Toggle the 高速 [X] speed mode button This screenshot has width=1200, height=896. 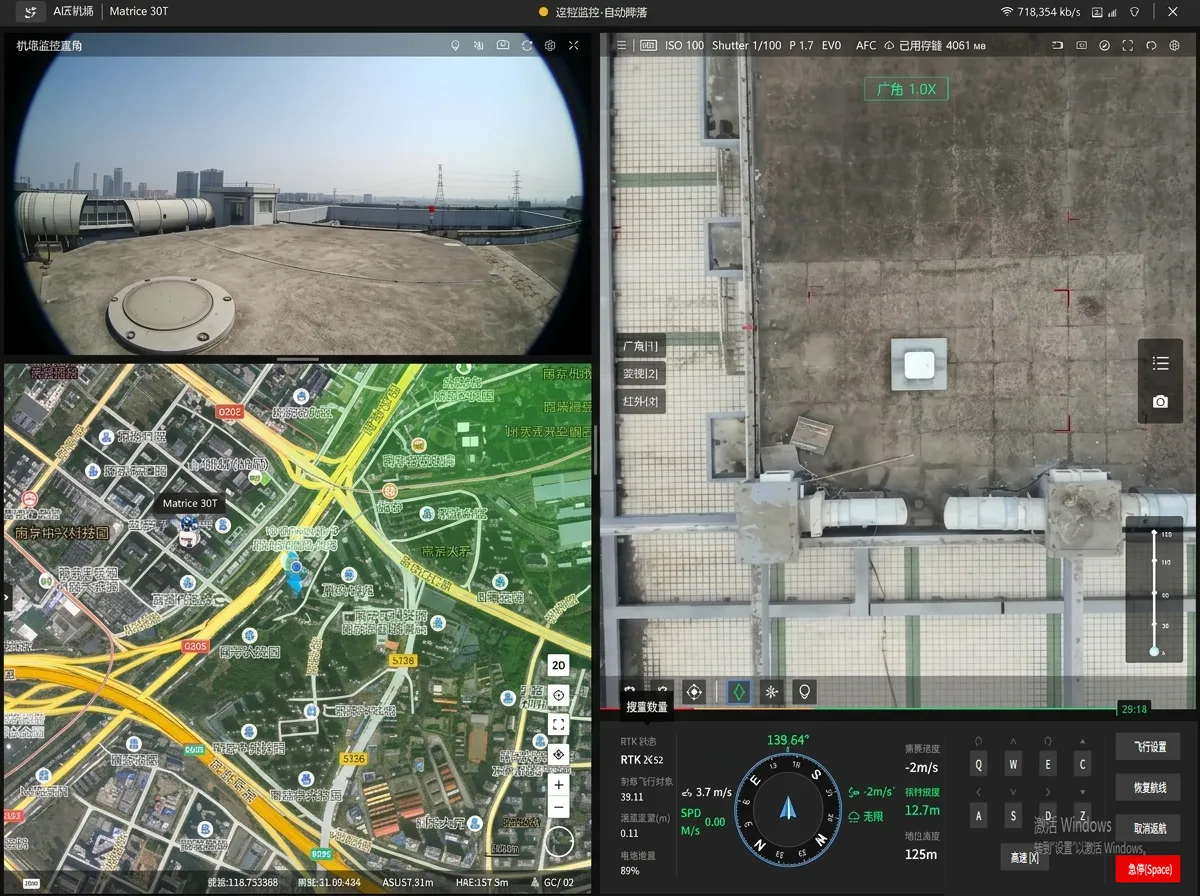(x=1024, y=857)
